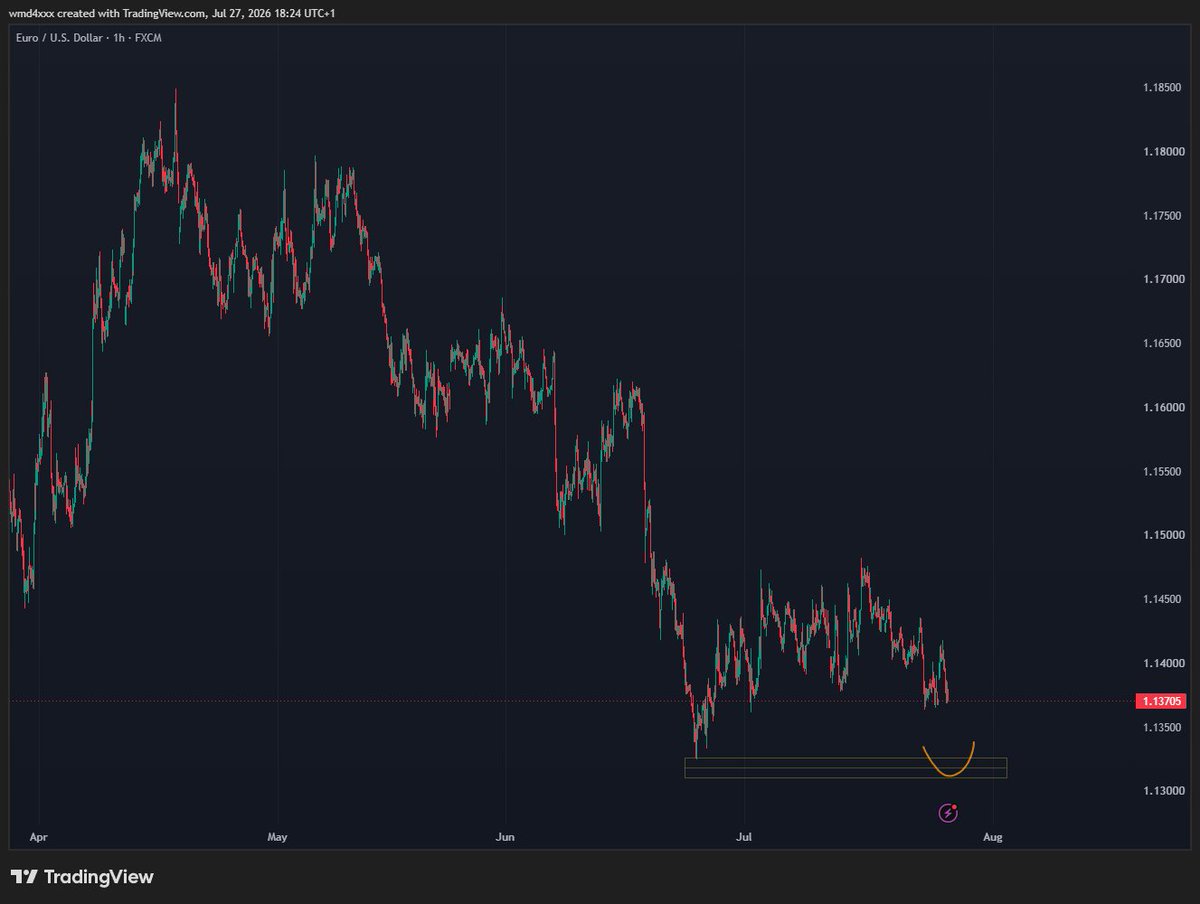Image resolution: width=1200 pixels, height=904 pixels.
Task: Click the 1.16500 price axis label
Action: point(1162,344)
